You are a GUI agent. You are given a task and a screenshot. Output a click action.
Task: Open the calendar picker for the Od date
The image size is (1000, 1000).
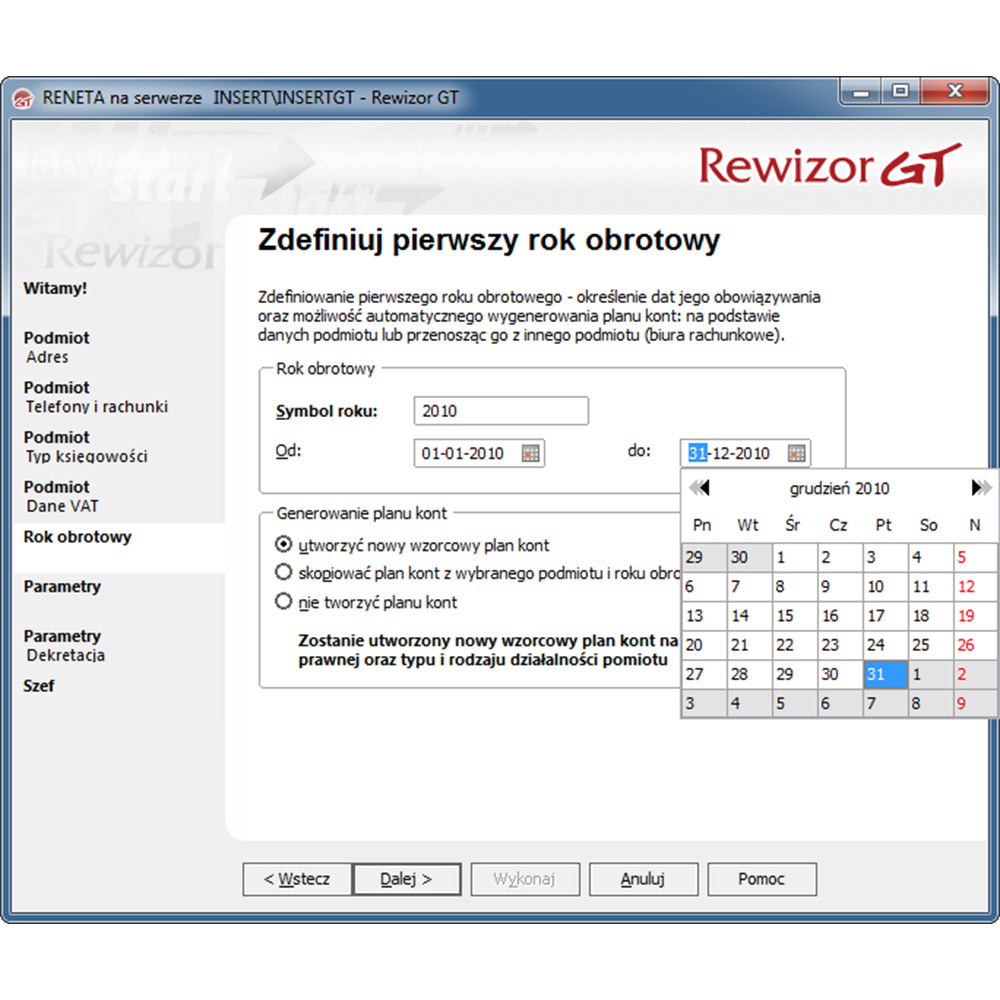pyautogui.click(x=531, y=454)
